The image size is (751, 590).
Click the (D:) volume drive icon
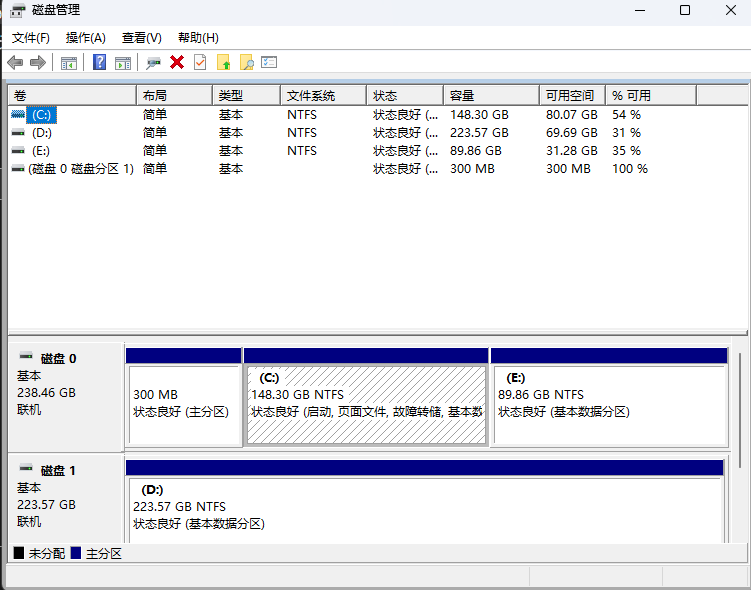coord(18,133)
